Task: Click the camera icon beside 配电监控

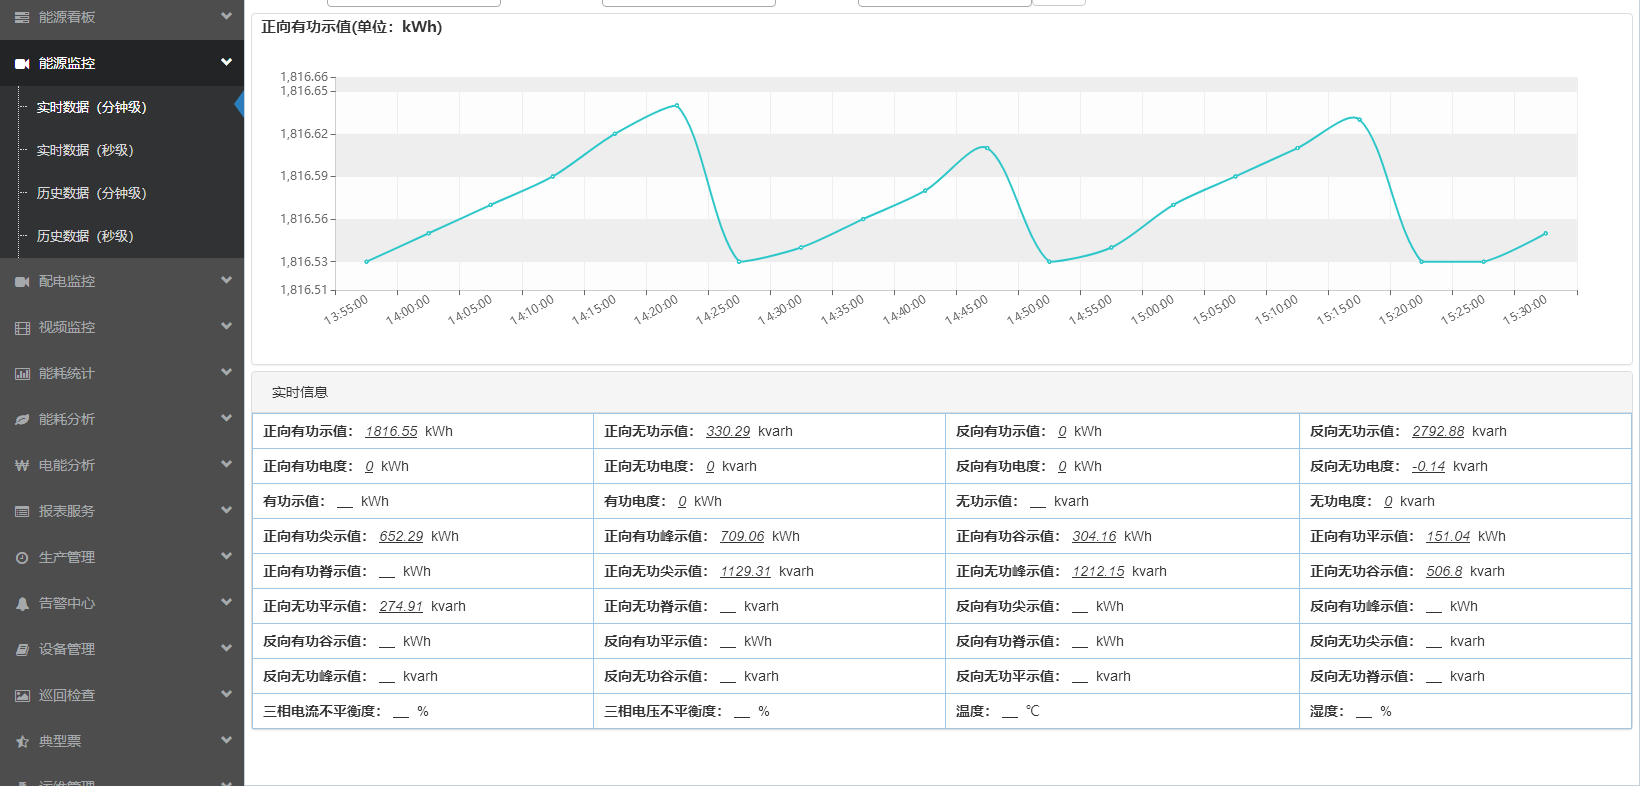Action: (x=22, y=282)
